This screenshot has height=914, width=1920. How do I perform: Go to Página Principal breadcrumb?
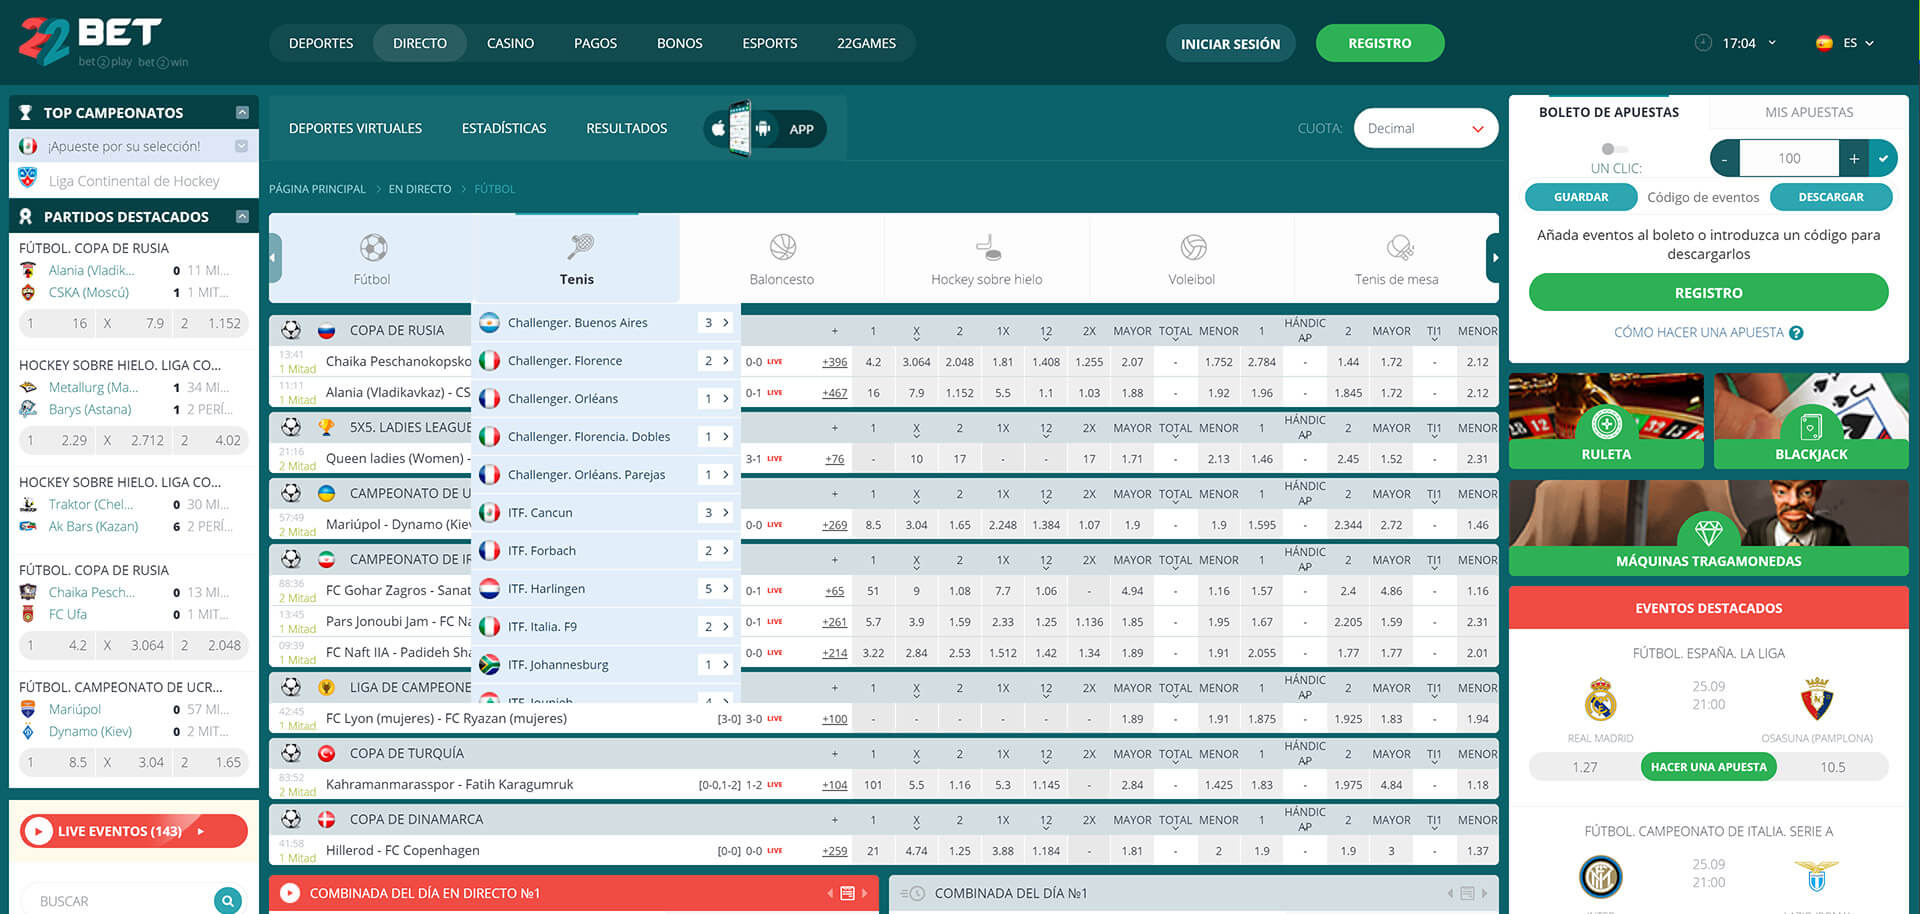click(x=317, y=189)
